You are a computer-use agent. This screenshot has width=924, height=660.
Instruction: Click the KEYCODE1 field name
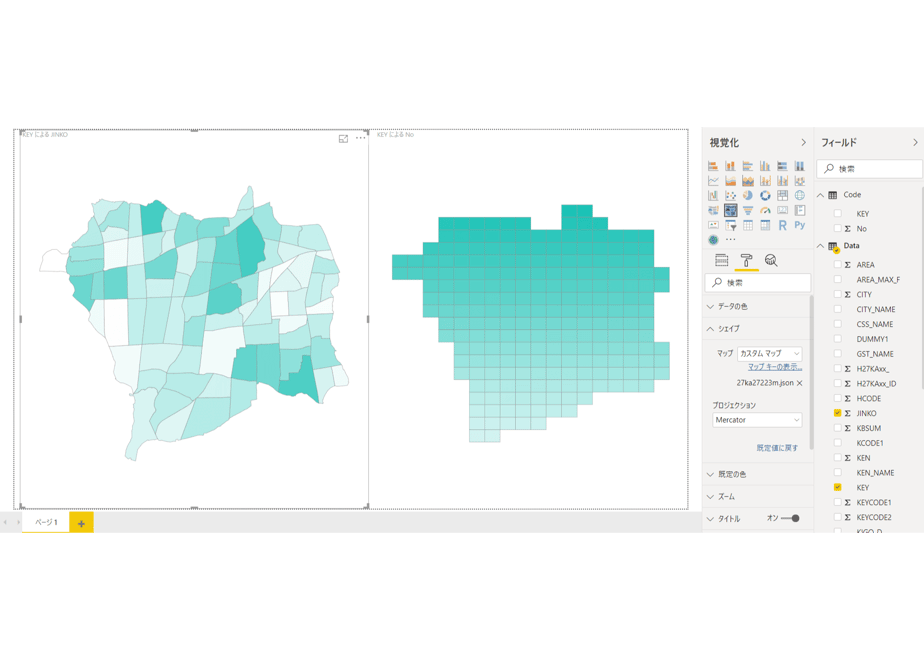tap(874, 502)
